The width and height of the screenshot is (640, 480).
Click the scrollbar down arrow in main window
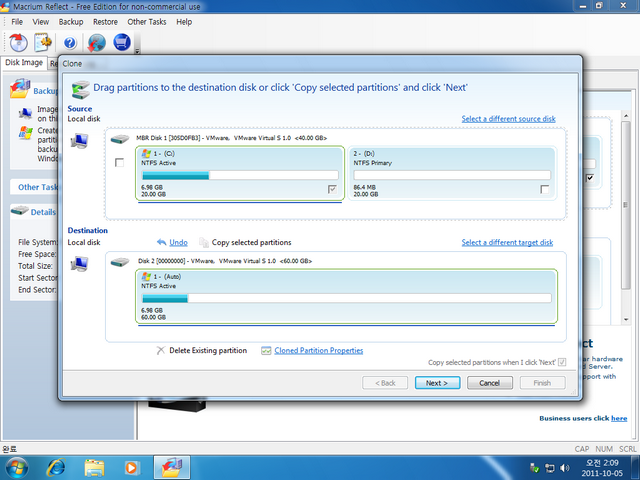point(626,320)
